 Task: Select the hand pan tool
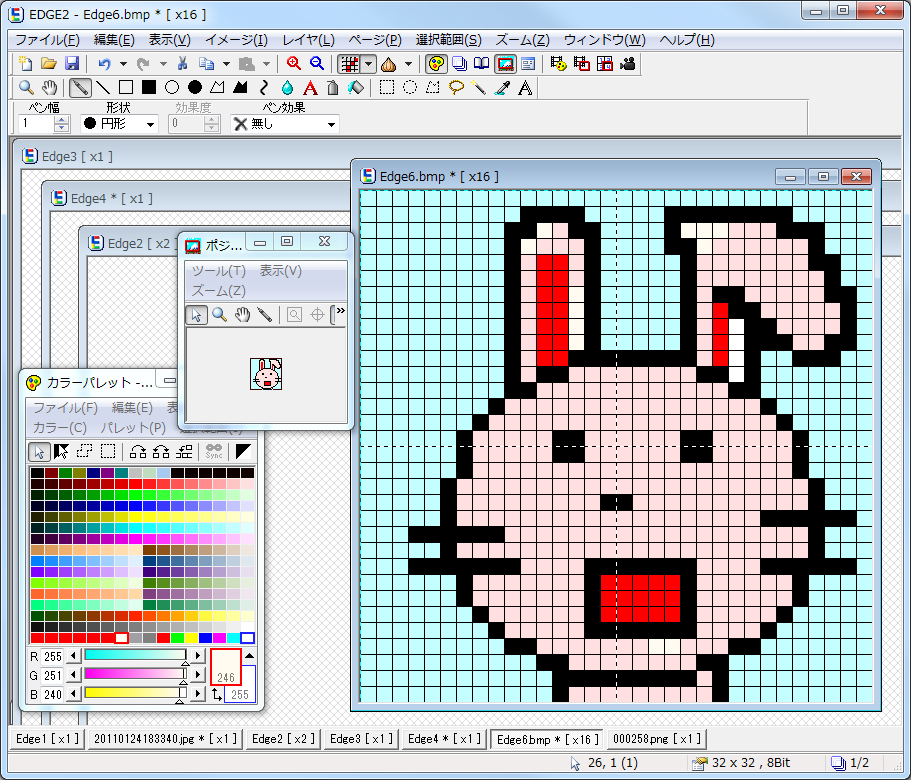tap(49, 88)
